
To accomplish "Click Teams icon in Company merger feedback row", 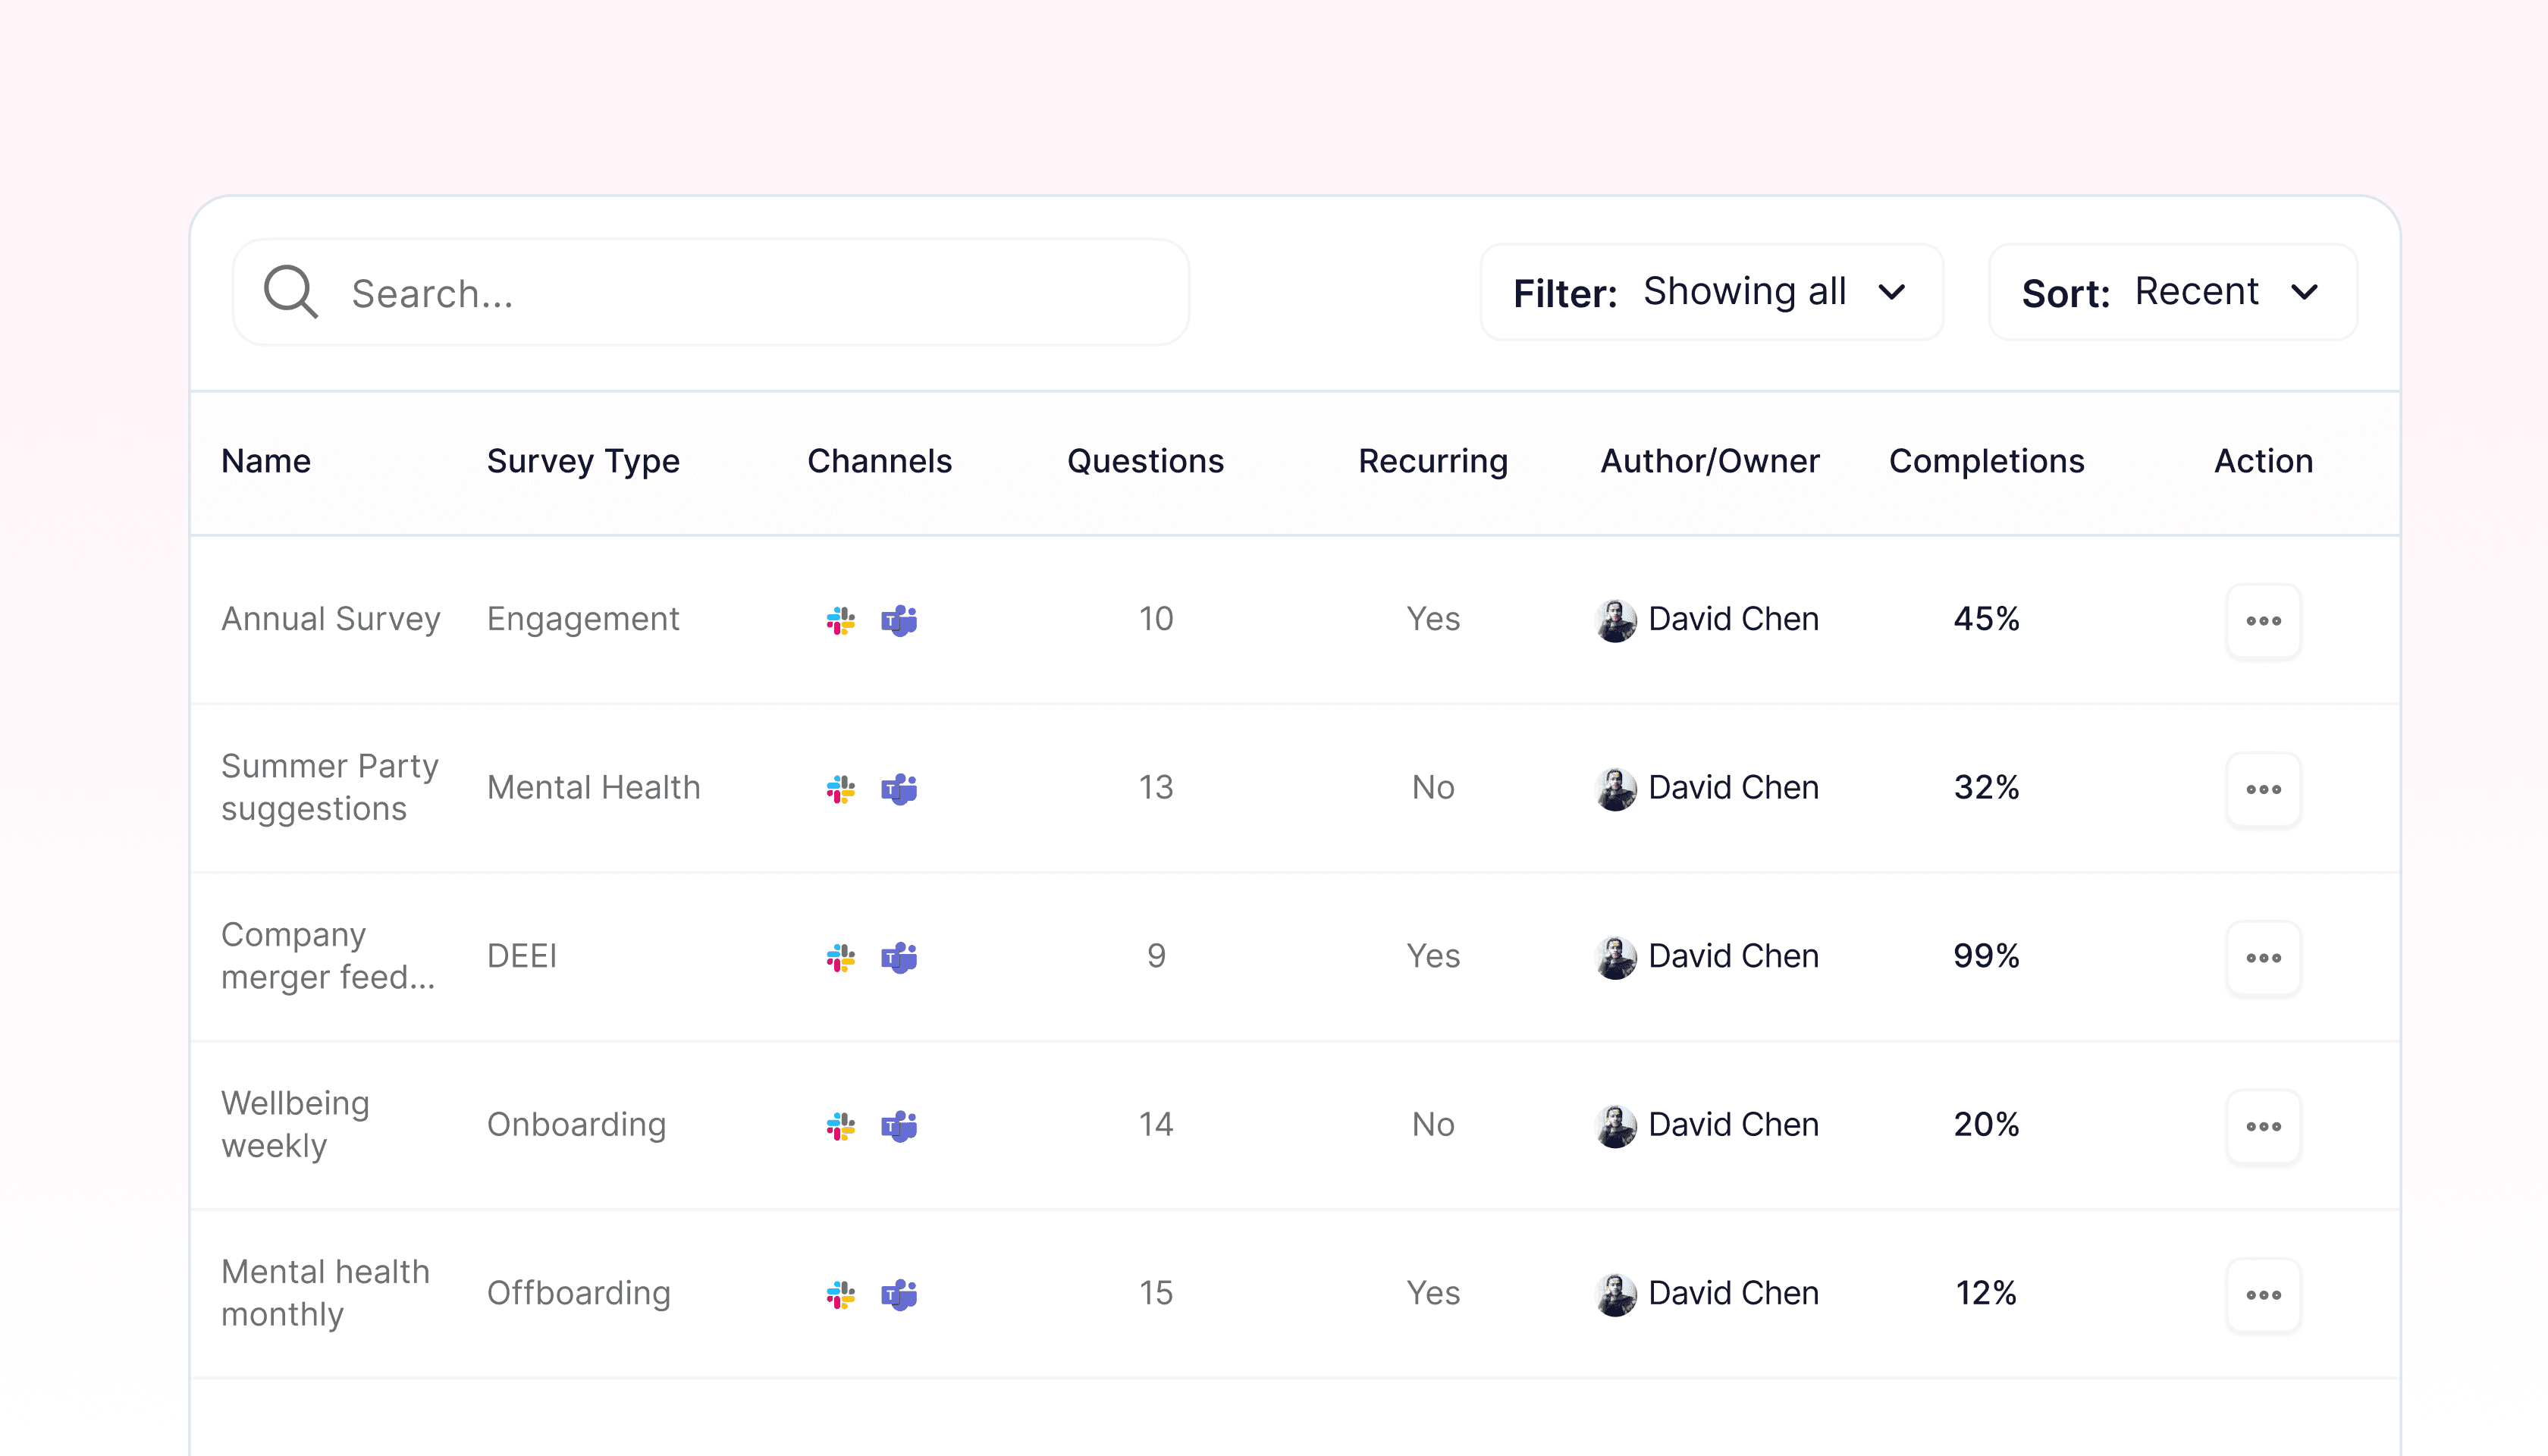I will click(x=899, y=957).
